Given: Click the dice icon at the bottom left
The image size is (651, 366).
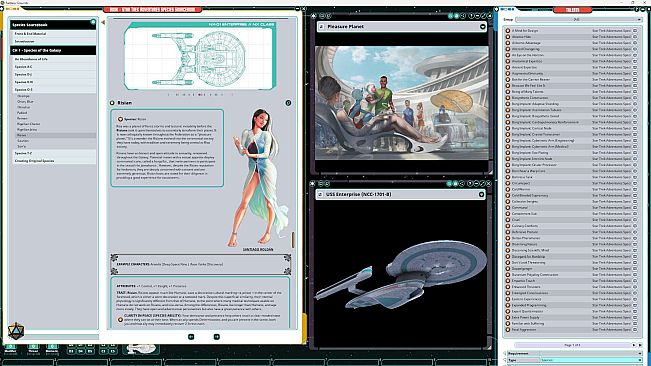Looking at the screenshot, I should tap(16, 331).
